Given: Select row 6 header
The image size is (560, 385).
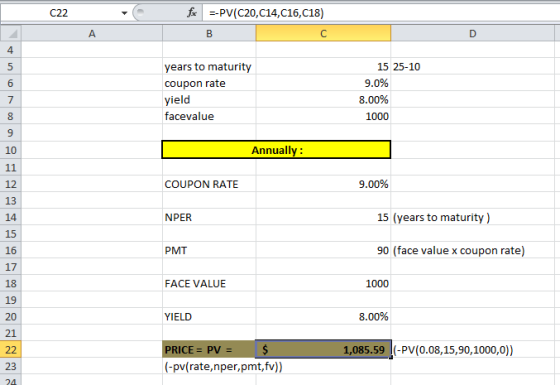Looking at the screenshot, I should [x=11, y=83].
